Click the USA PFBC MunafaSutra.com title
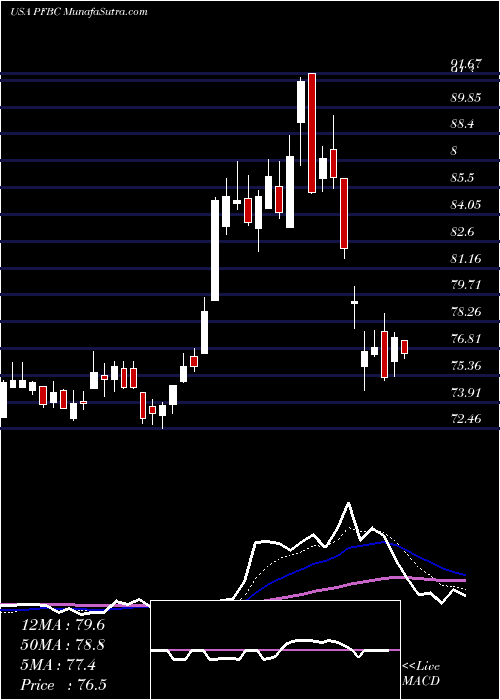The image size is (500, 700). click(79, 12)
